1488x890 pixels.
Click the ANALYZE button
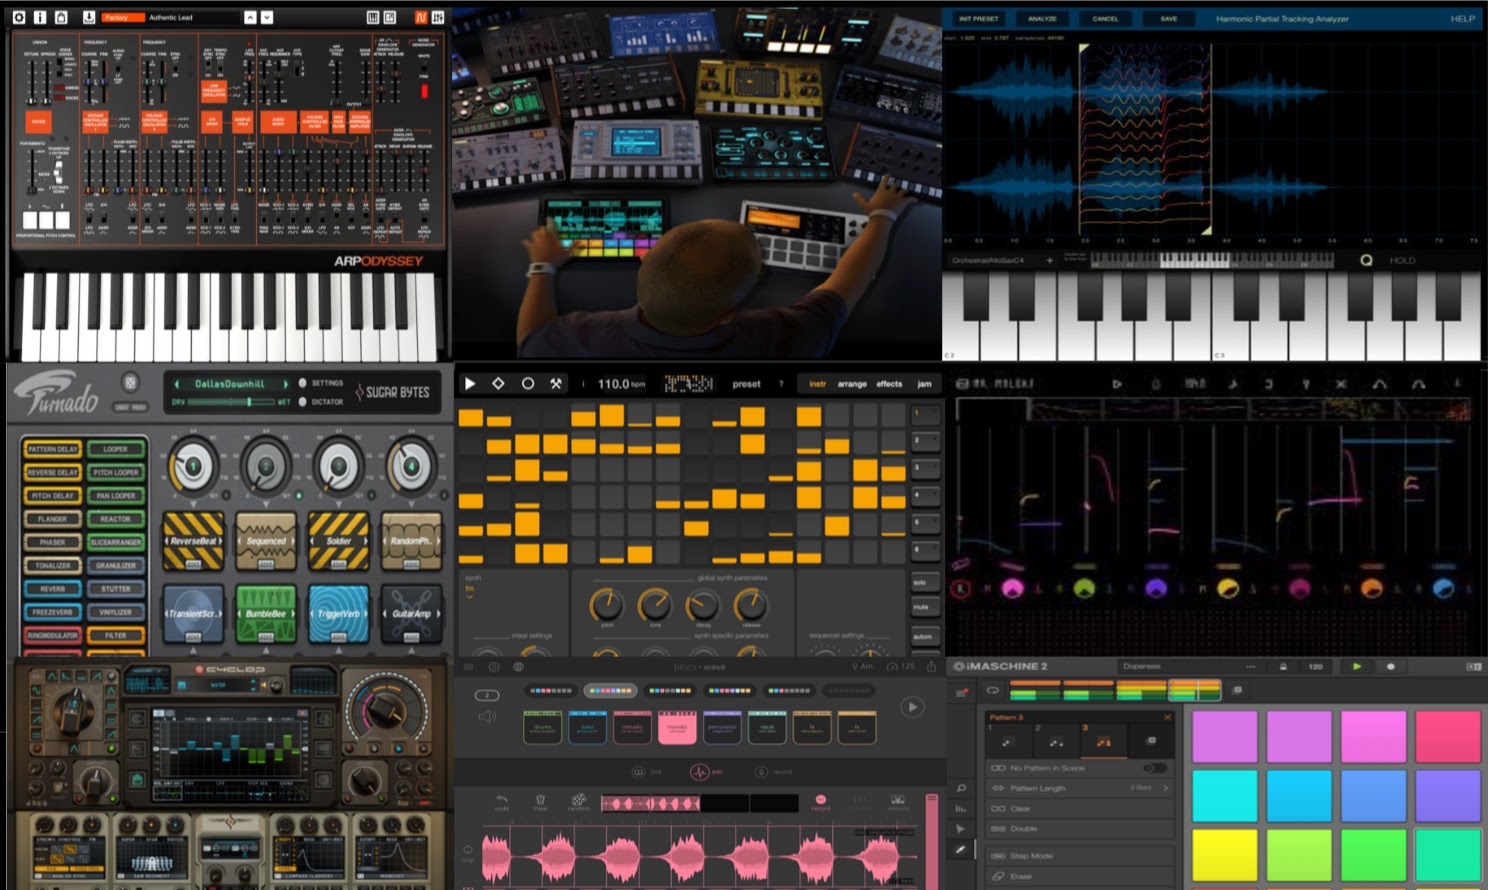1042,19
